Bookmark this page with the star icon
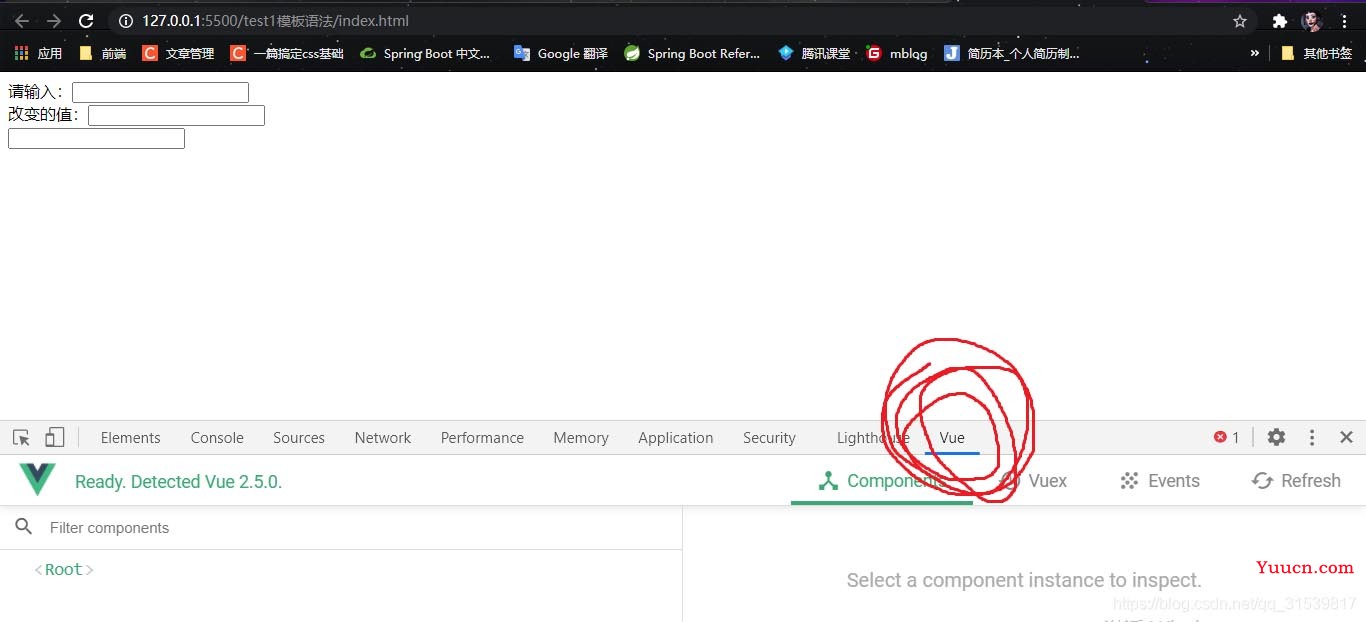 point(1240,21)
